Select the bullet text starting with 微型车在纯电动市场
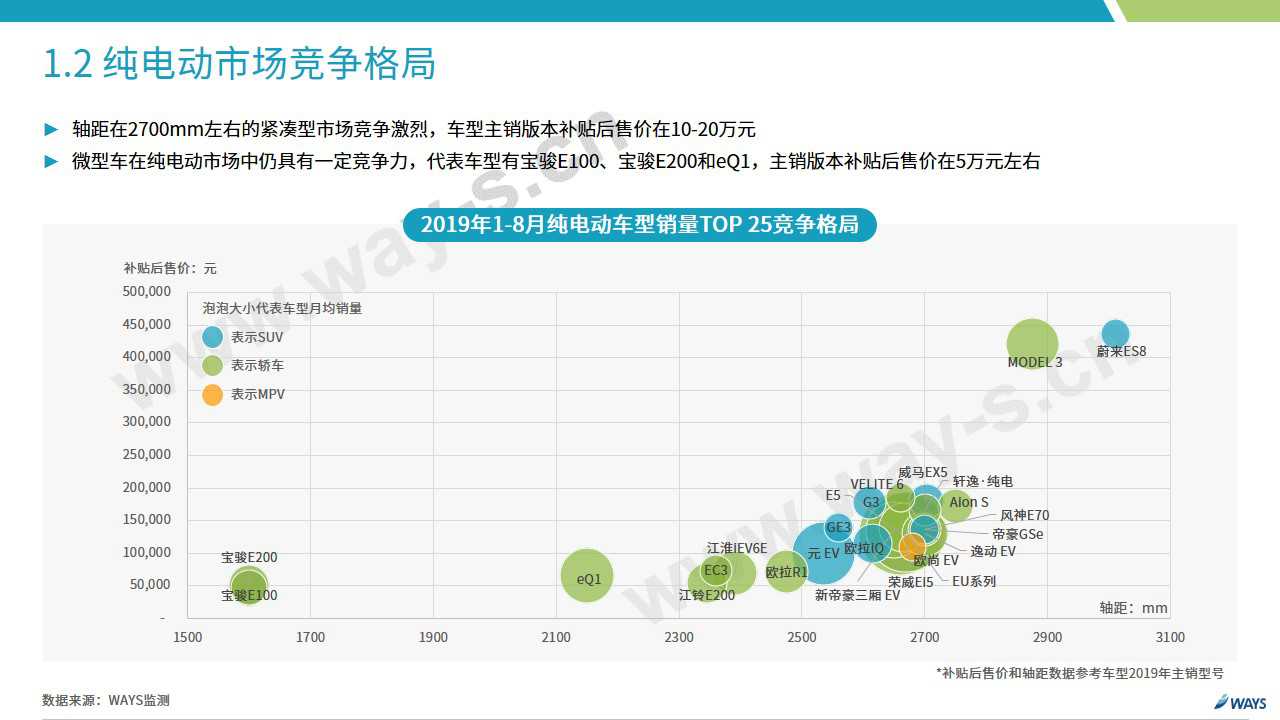Image resolution: width=1280 pixels, height=720 pixels. pyautogui.click(x=556, y=161)
